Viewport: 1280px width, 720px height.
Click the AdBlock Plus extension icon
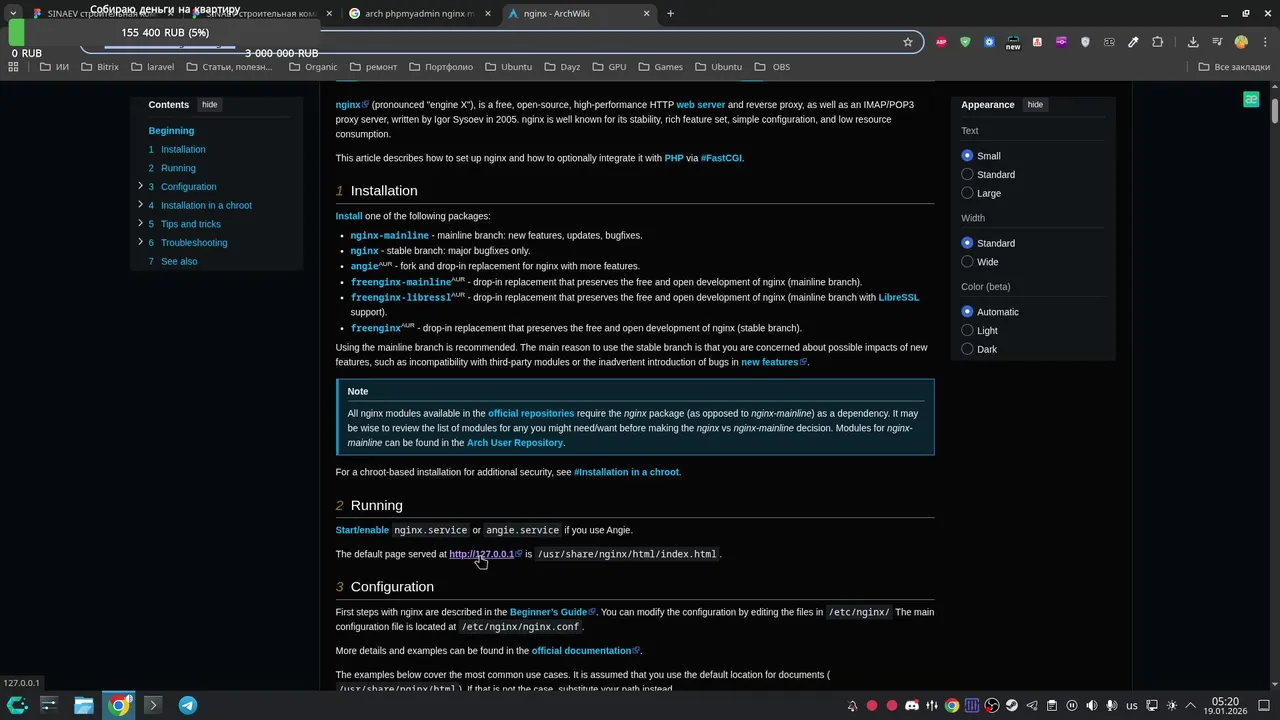(x=941, y=42)
